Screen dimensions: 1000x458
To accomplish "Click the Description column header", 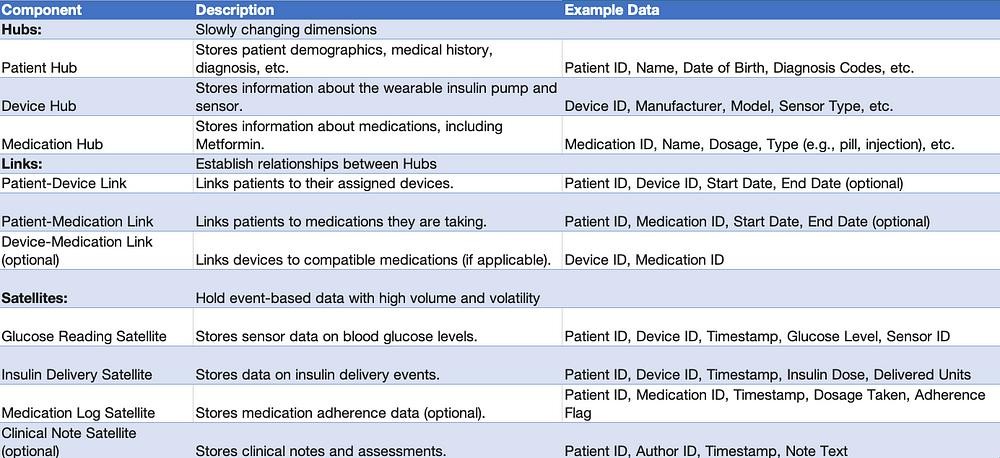I will click(x=235, y=10).
